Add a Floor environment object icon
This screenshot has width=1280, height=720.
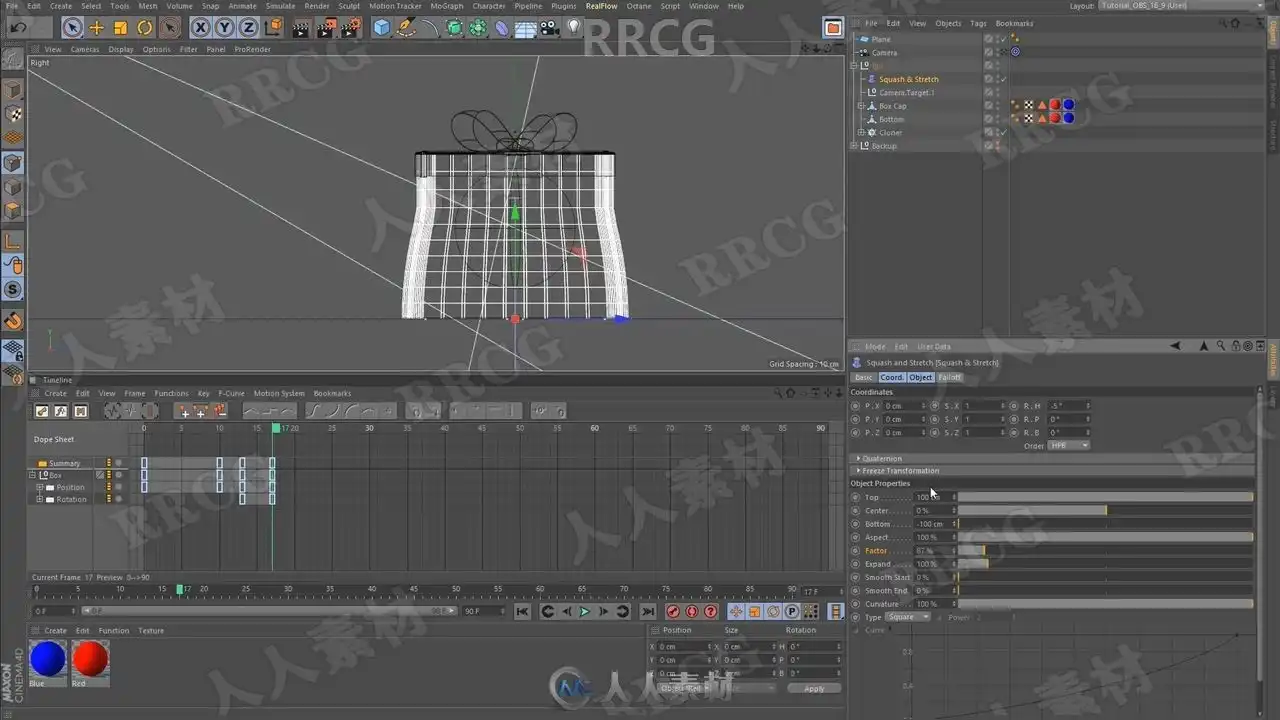526,28
